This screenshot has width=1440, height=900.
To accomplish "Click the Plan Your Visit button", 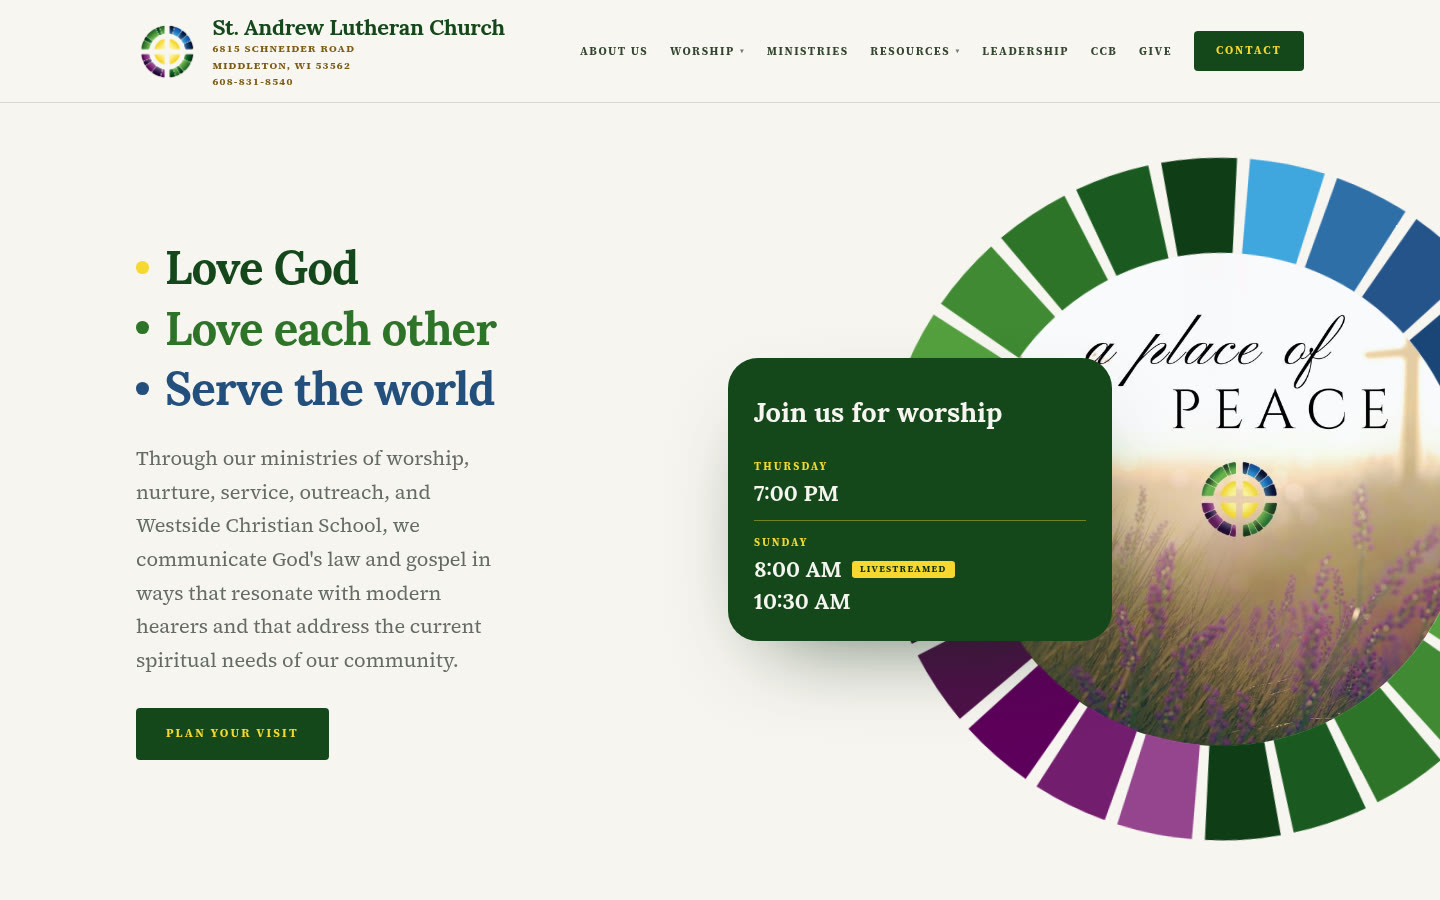I will (232, 734).
